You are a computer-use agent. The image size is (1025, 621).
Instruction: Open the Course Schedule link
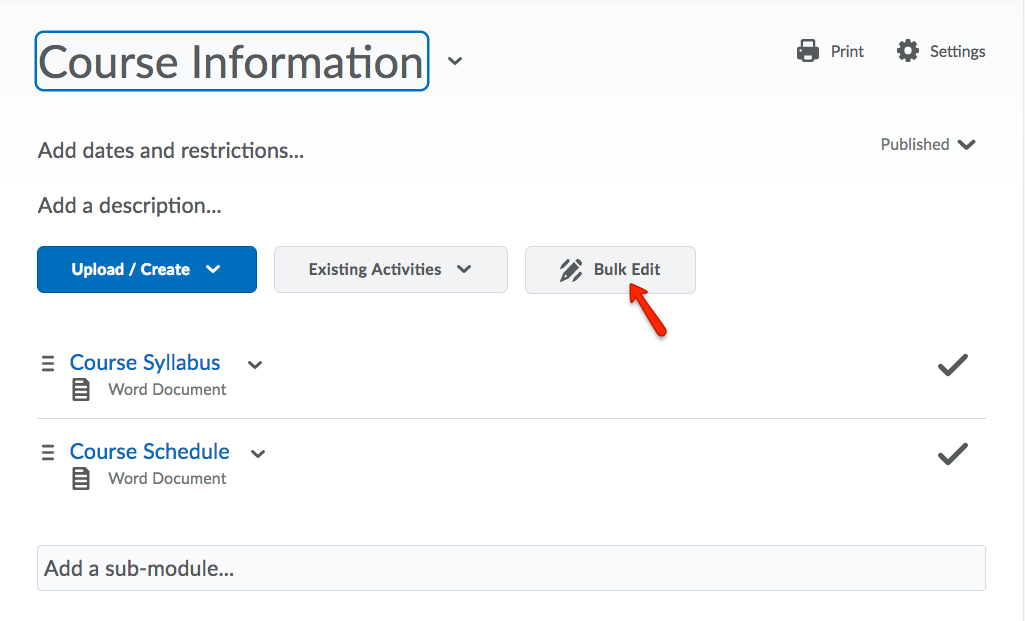149,452
